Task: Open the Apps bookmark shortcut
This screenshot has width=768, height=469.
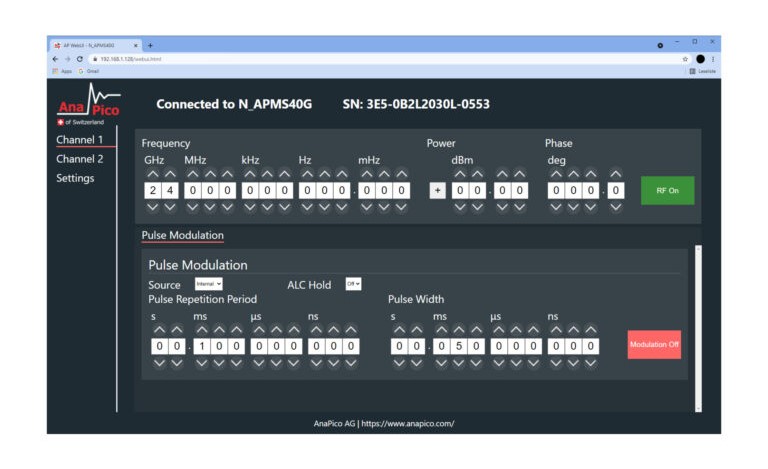Action: 62,71
